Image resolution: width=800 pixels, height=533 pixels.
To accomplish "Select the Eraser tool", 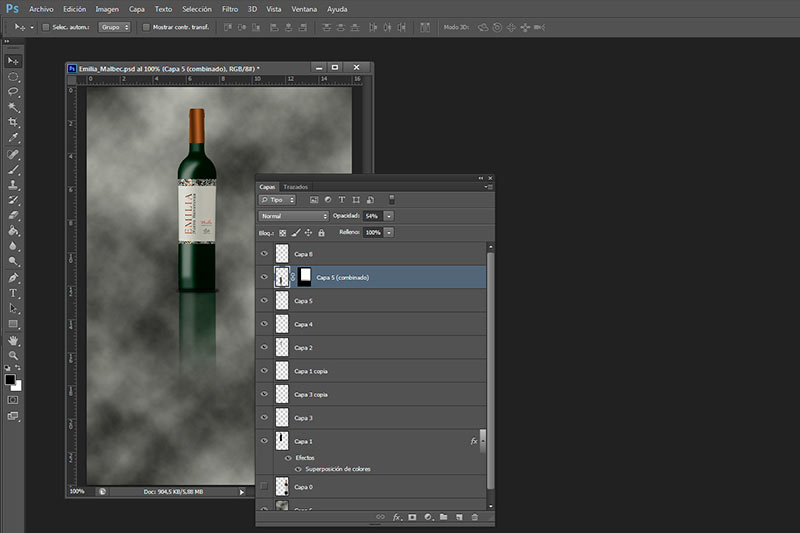I will pyautogui.click(x=13, y=215).
